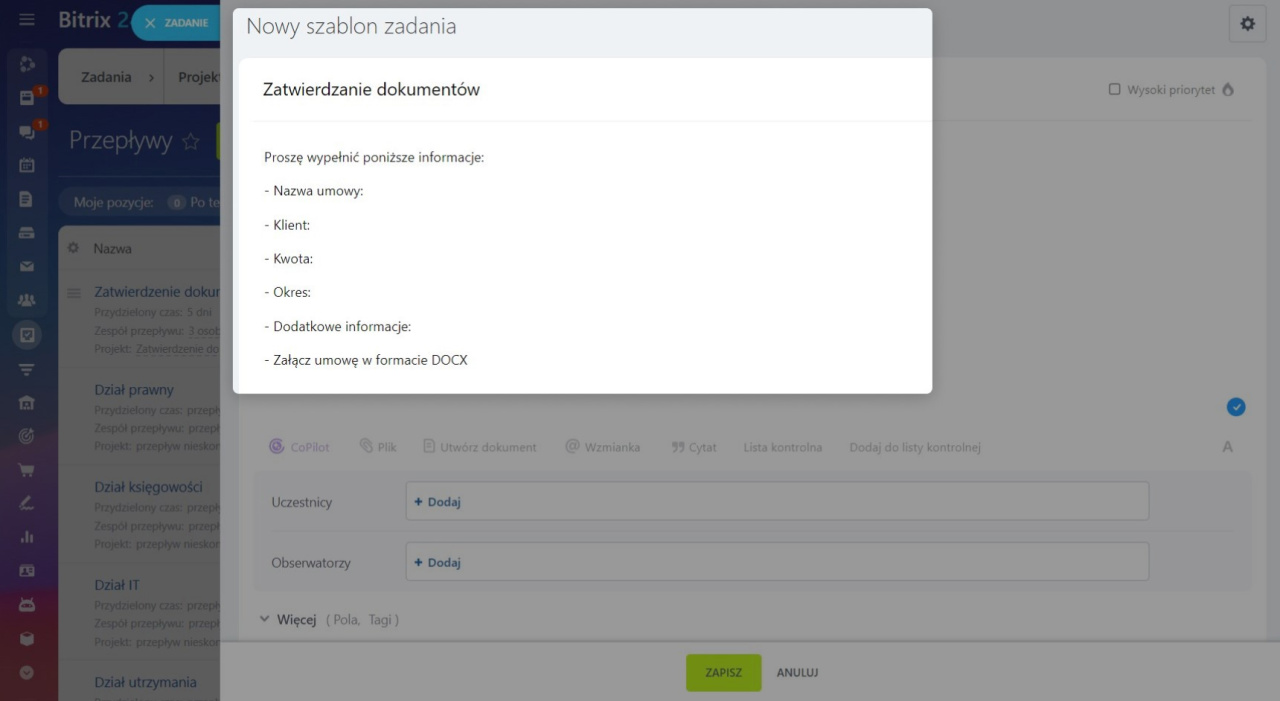
Task: Save the template with ZAPISZ button
Action: (723, 673)
